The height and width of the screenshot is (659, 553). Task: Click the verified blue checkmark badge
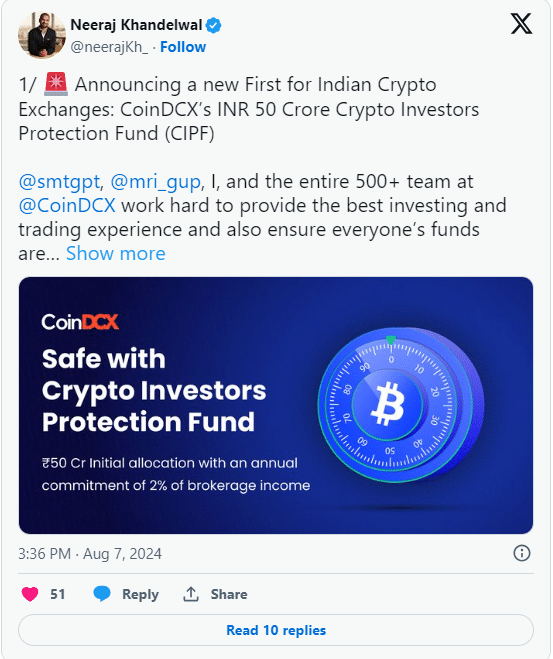point(213,25)
